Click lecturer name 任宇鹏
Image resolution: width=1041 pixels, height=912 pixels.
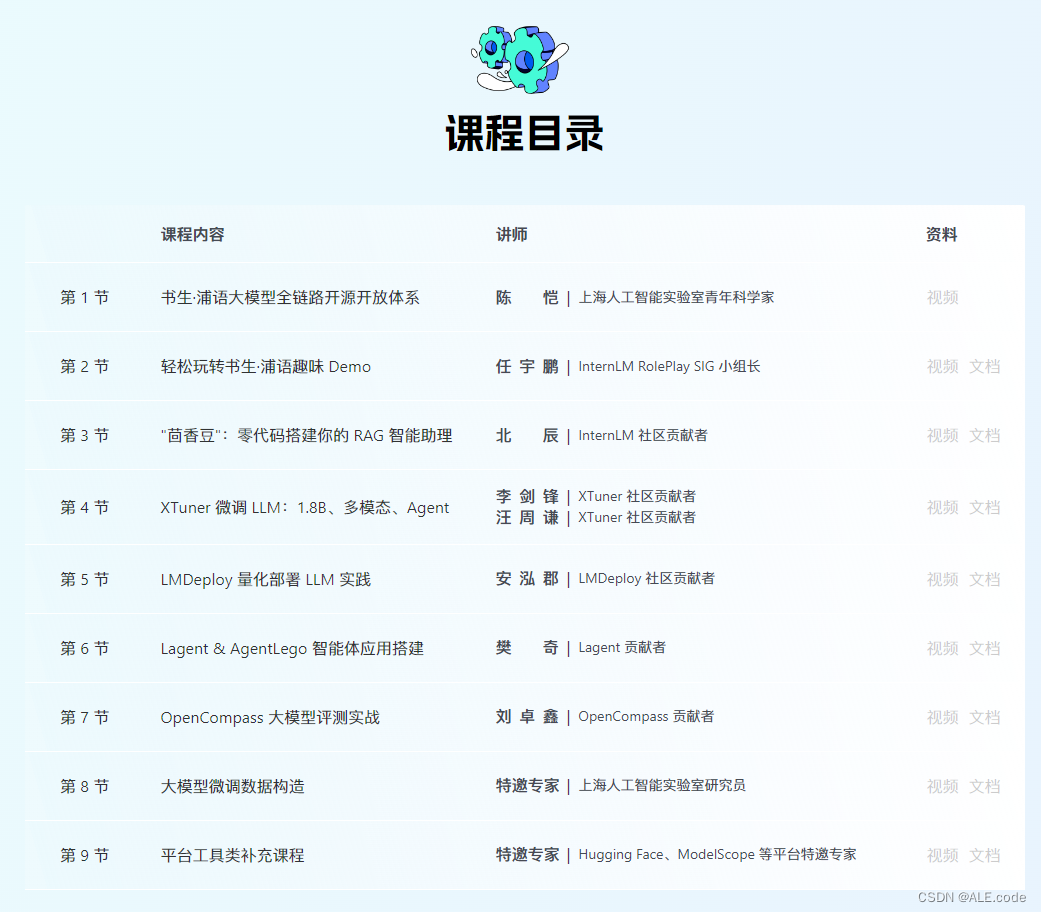tap(527, 366)
